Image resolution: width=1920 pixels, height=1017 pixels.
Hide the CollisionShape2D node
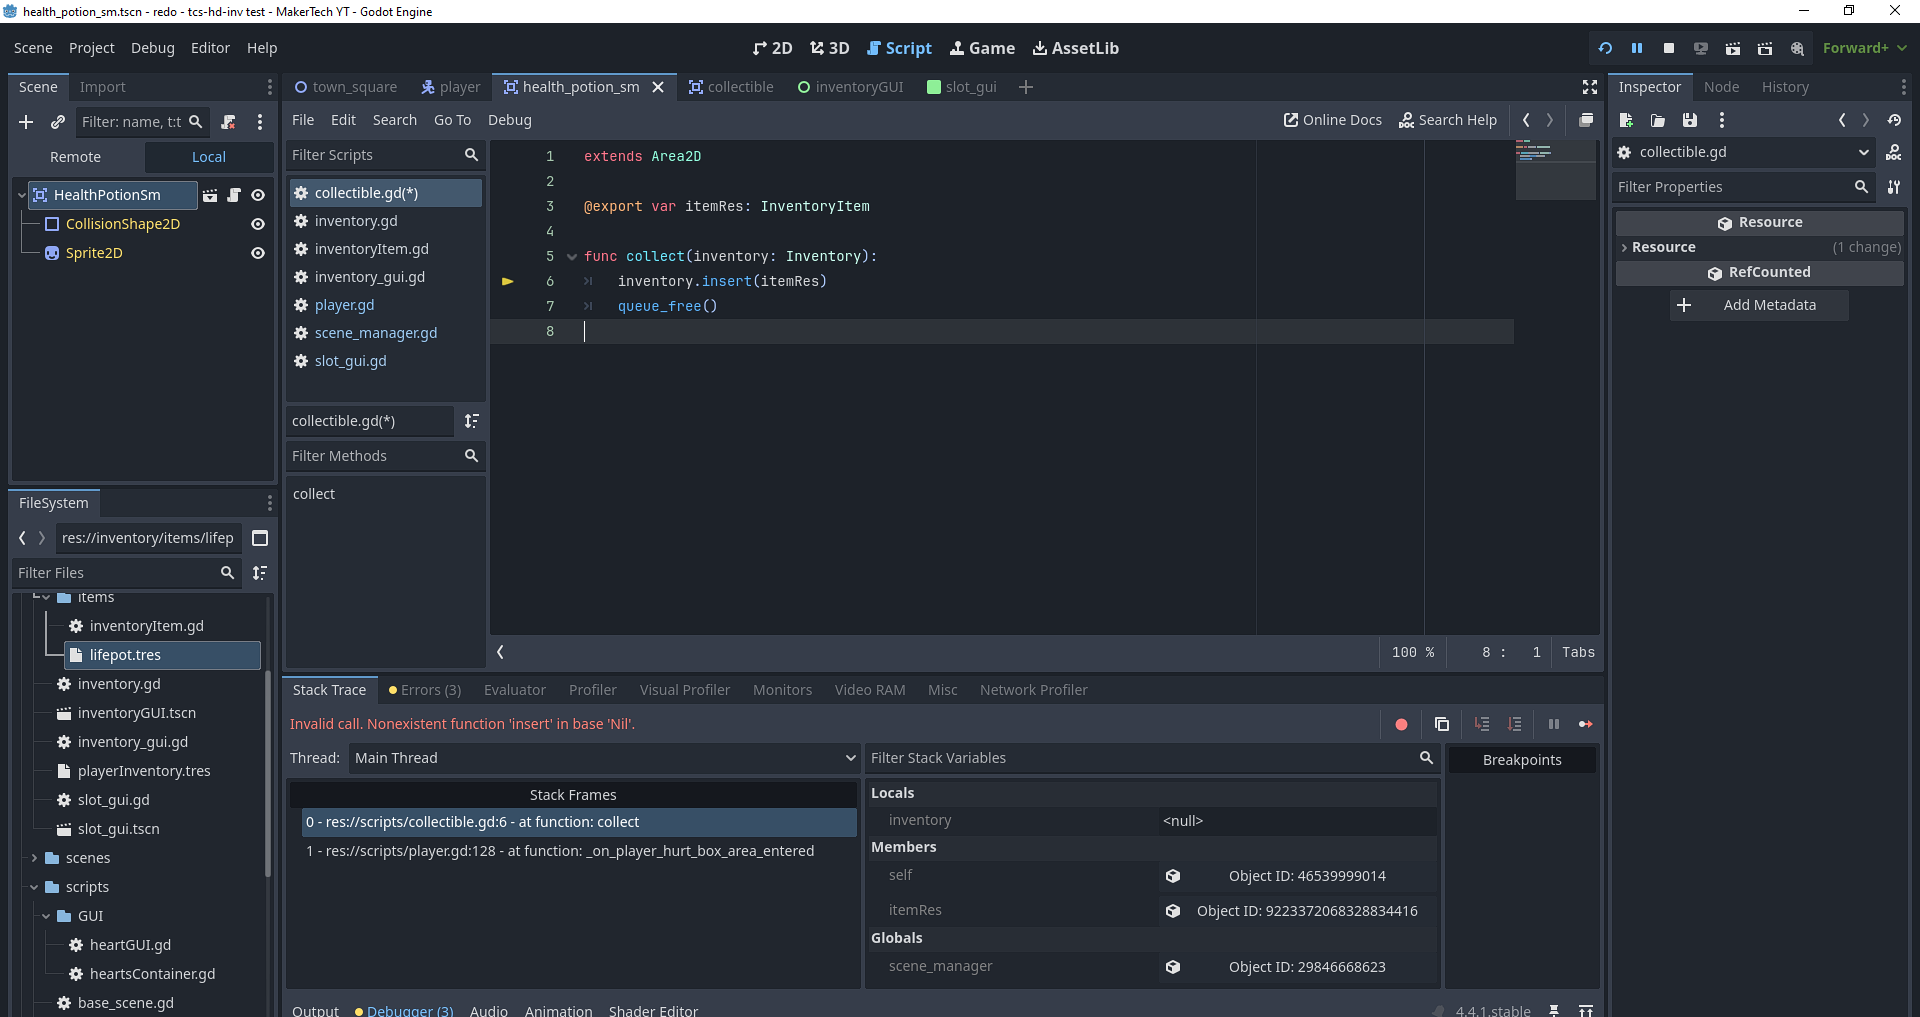[x=258, y=224]
